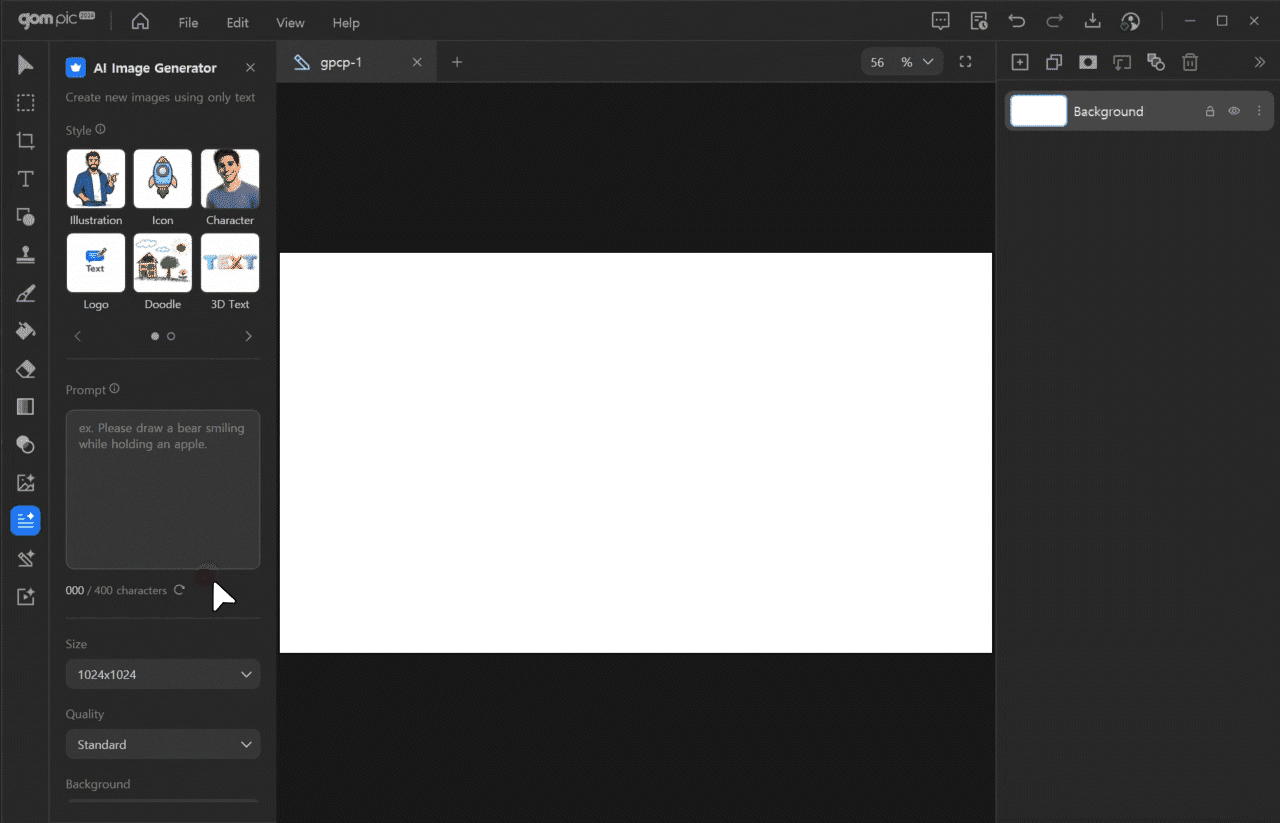Collapse the layers panel with double chevron
Image resolution: width=1280 pixels, height=823 pixels.
click(1259, 62)
